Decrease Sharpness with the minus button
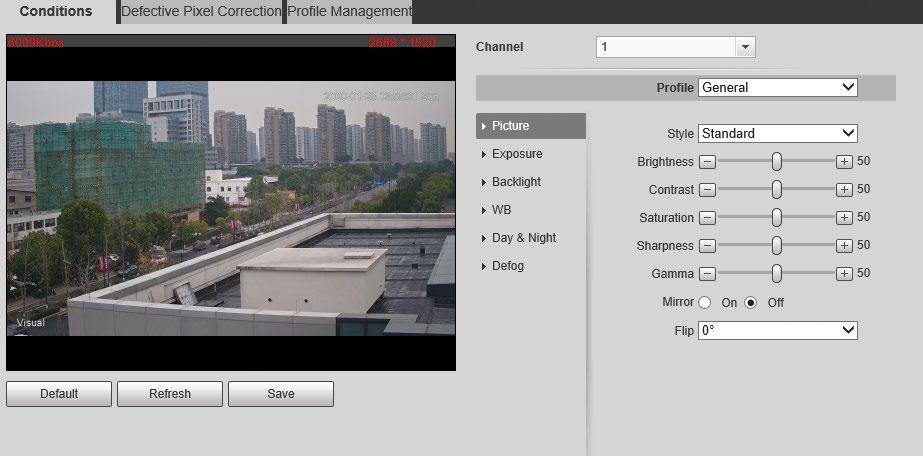The image size is (923, 456). pos(708,245)
